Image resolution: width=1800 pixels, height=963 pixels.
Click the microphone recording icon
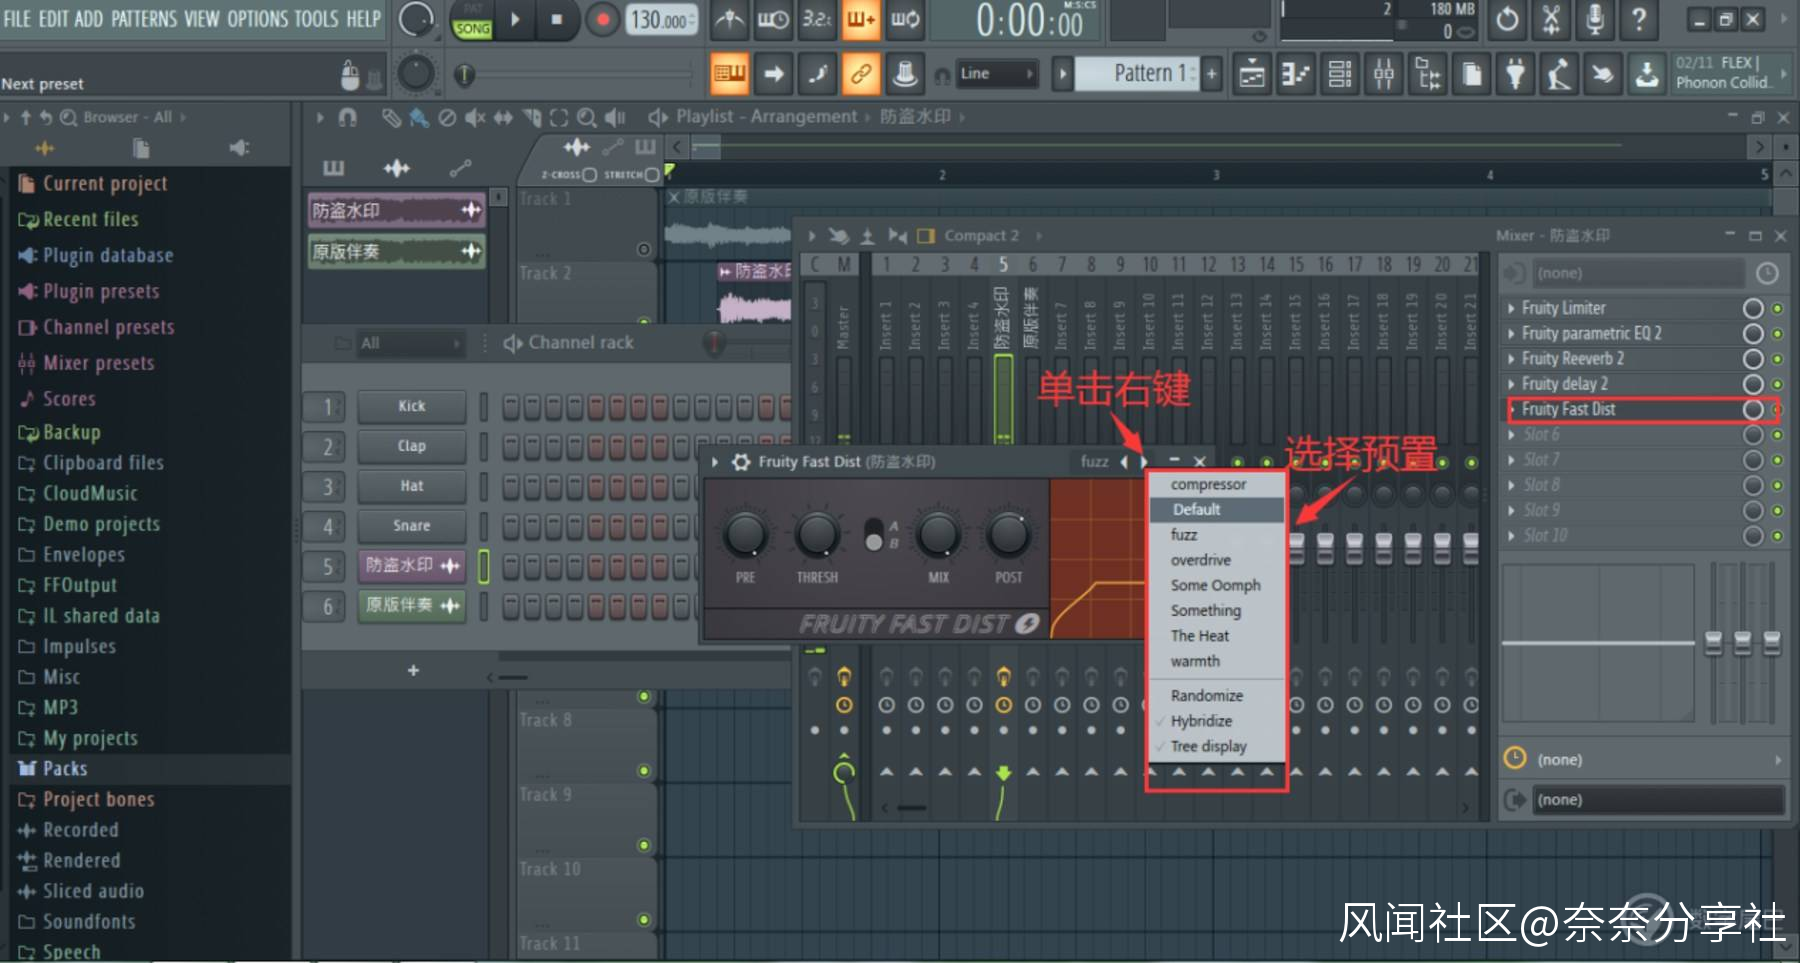click(x=1595, y=19)
